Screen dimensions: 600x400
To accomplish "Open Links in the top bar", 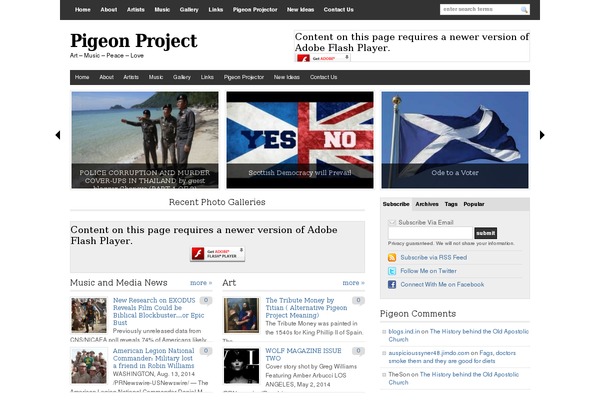I will (216, 10).
